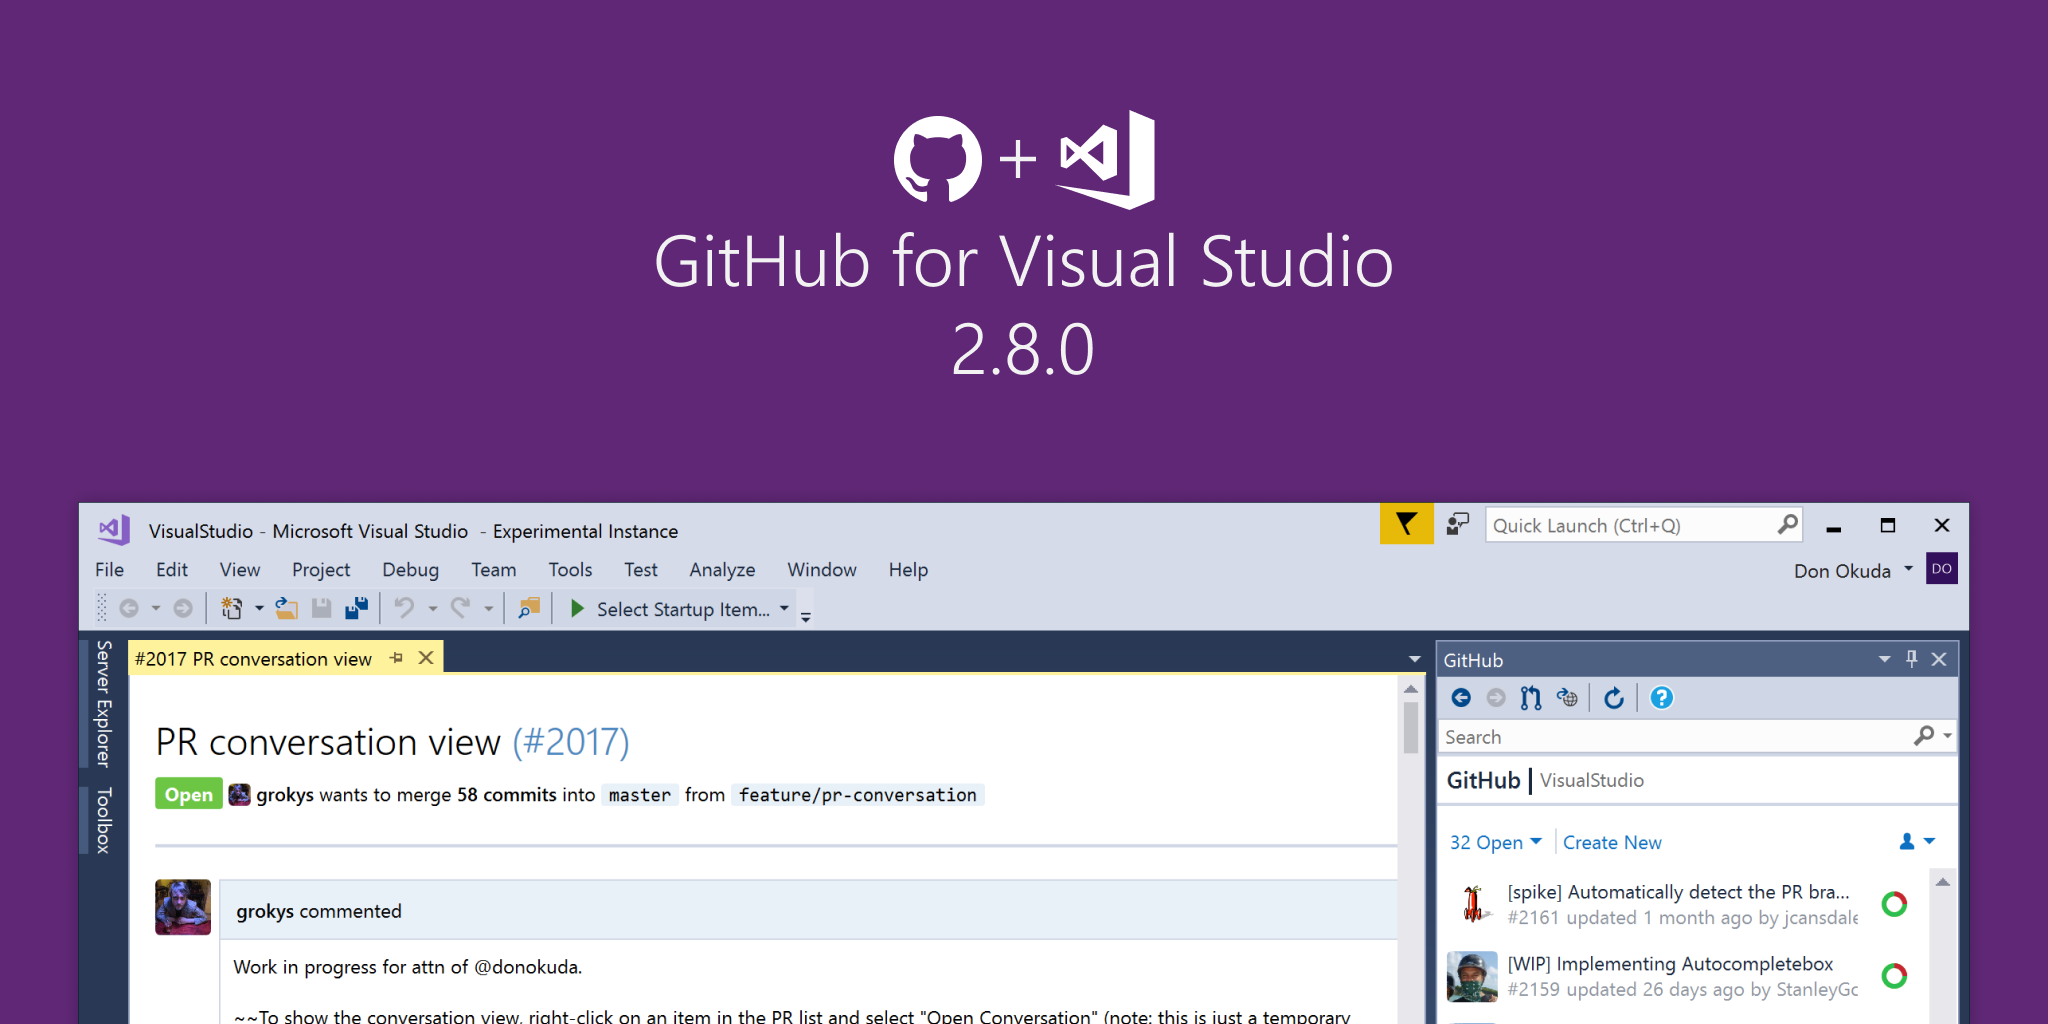This screenshot has height=1024, width=2048.
Task: Click the yellow notifications filter flag icon
Action: (1406, 524)
